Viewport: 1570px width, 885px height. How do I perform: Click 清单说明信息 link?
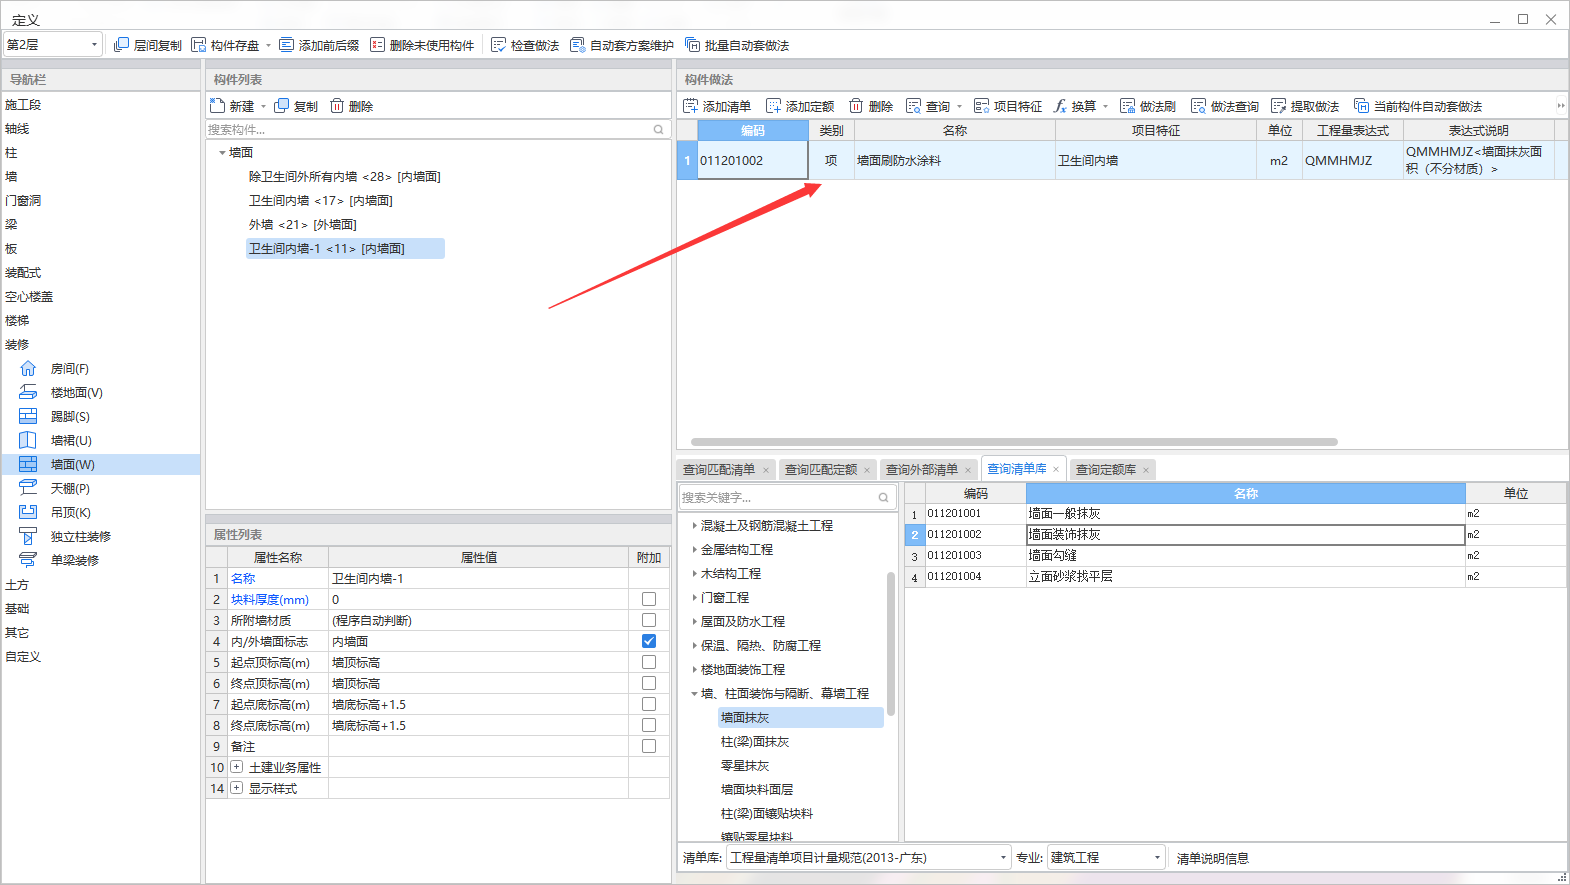coord(1213,858)
